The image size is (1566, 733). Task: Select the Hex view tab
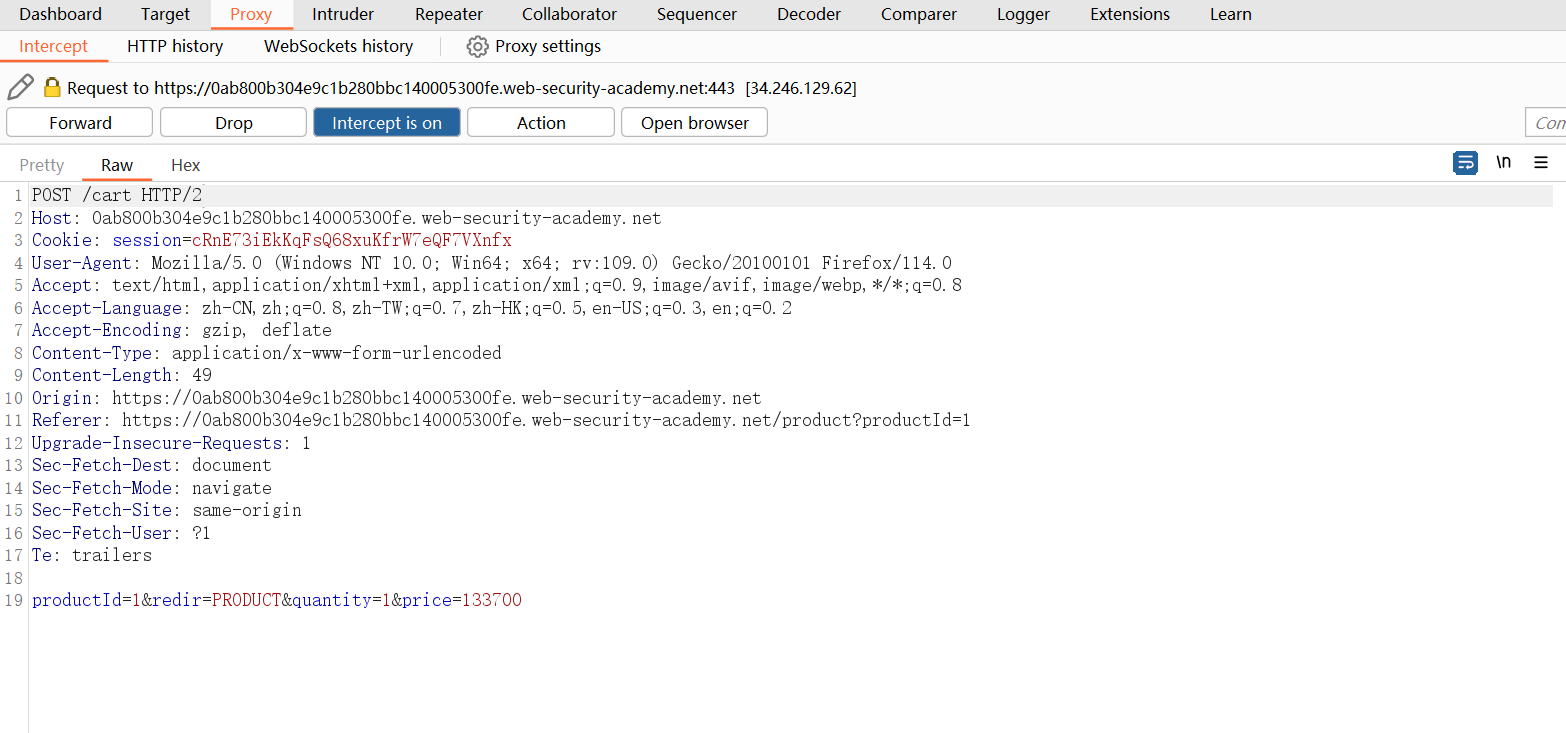point(185,166)
